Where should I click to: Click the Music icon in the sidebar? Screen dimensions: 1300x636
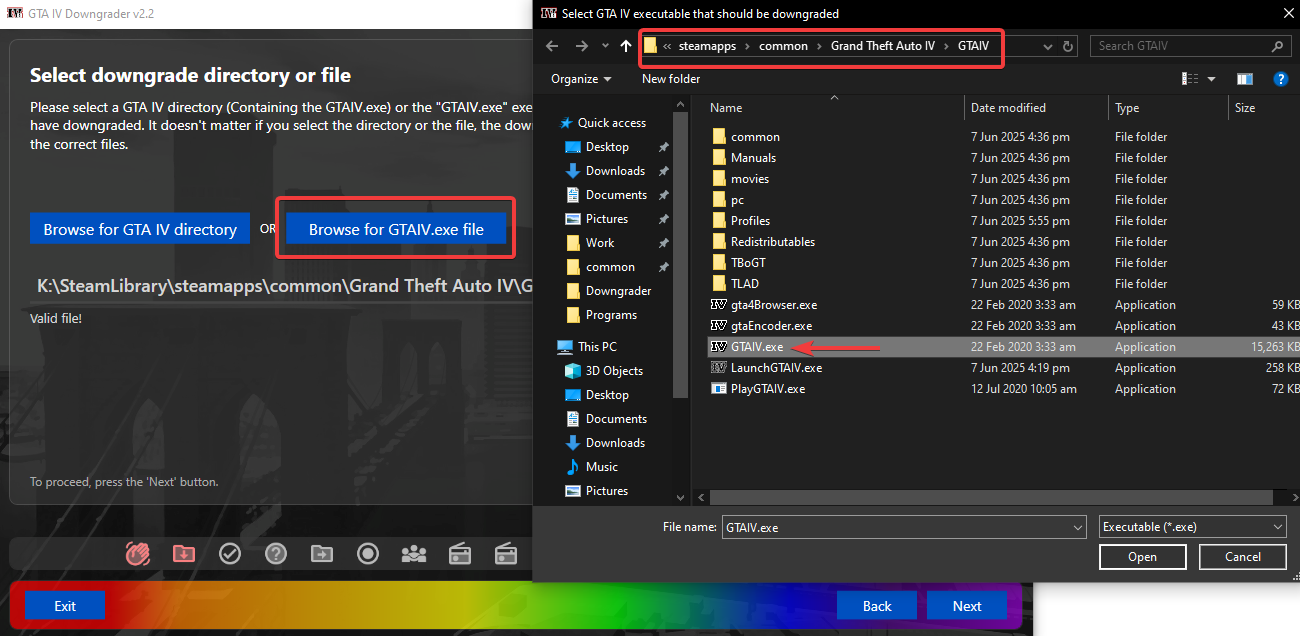(x=573, y=467)
